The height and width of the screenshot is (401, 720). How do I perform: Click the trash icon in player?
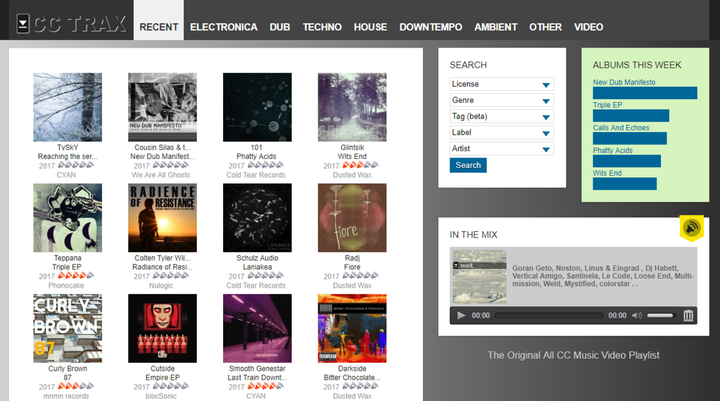click(x=688, y=316)
